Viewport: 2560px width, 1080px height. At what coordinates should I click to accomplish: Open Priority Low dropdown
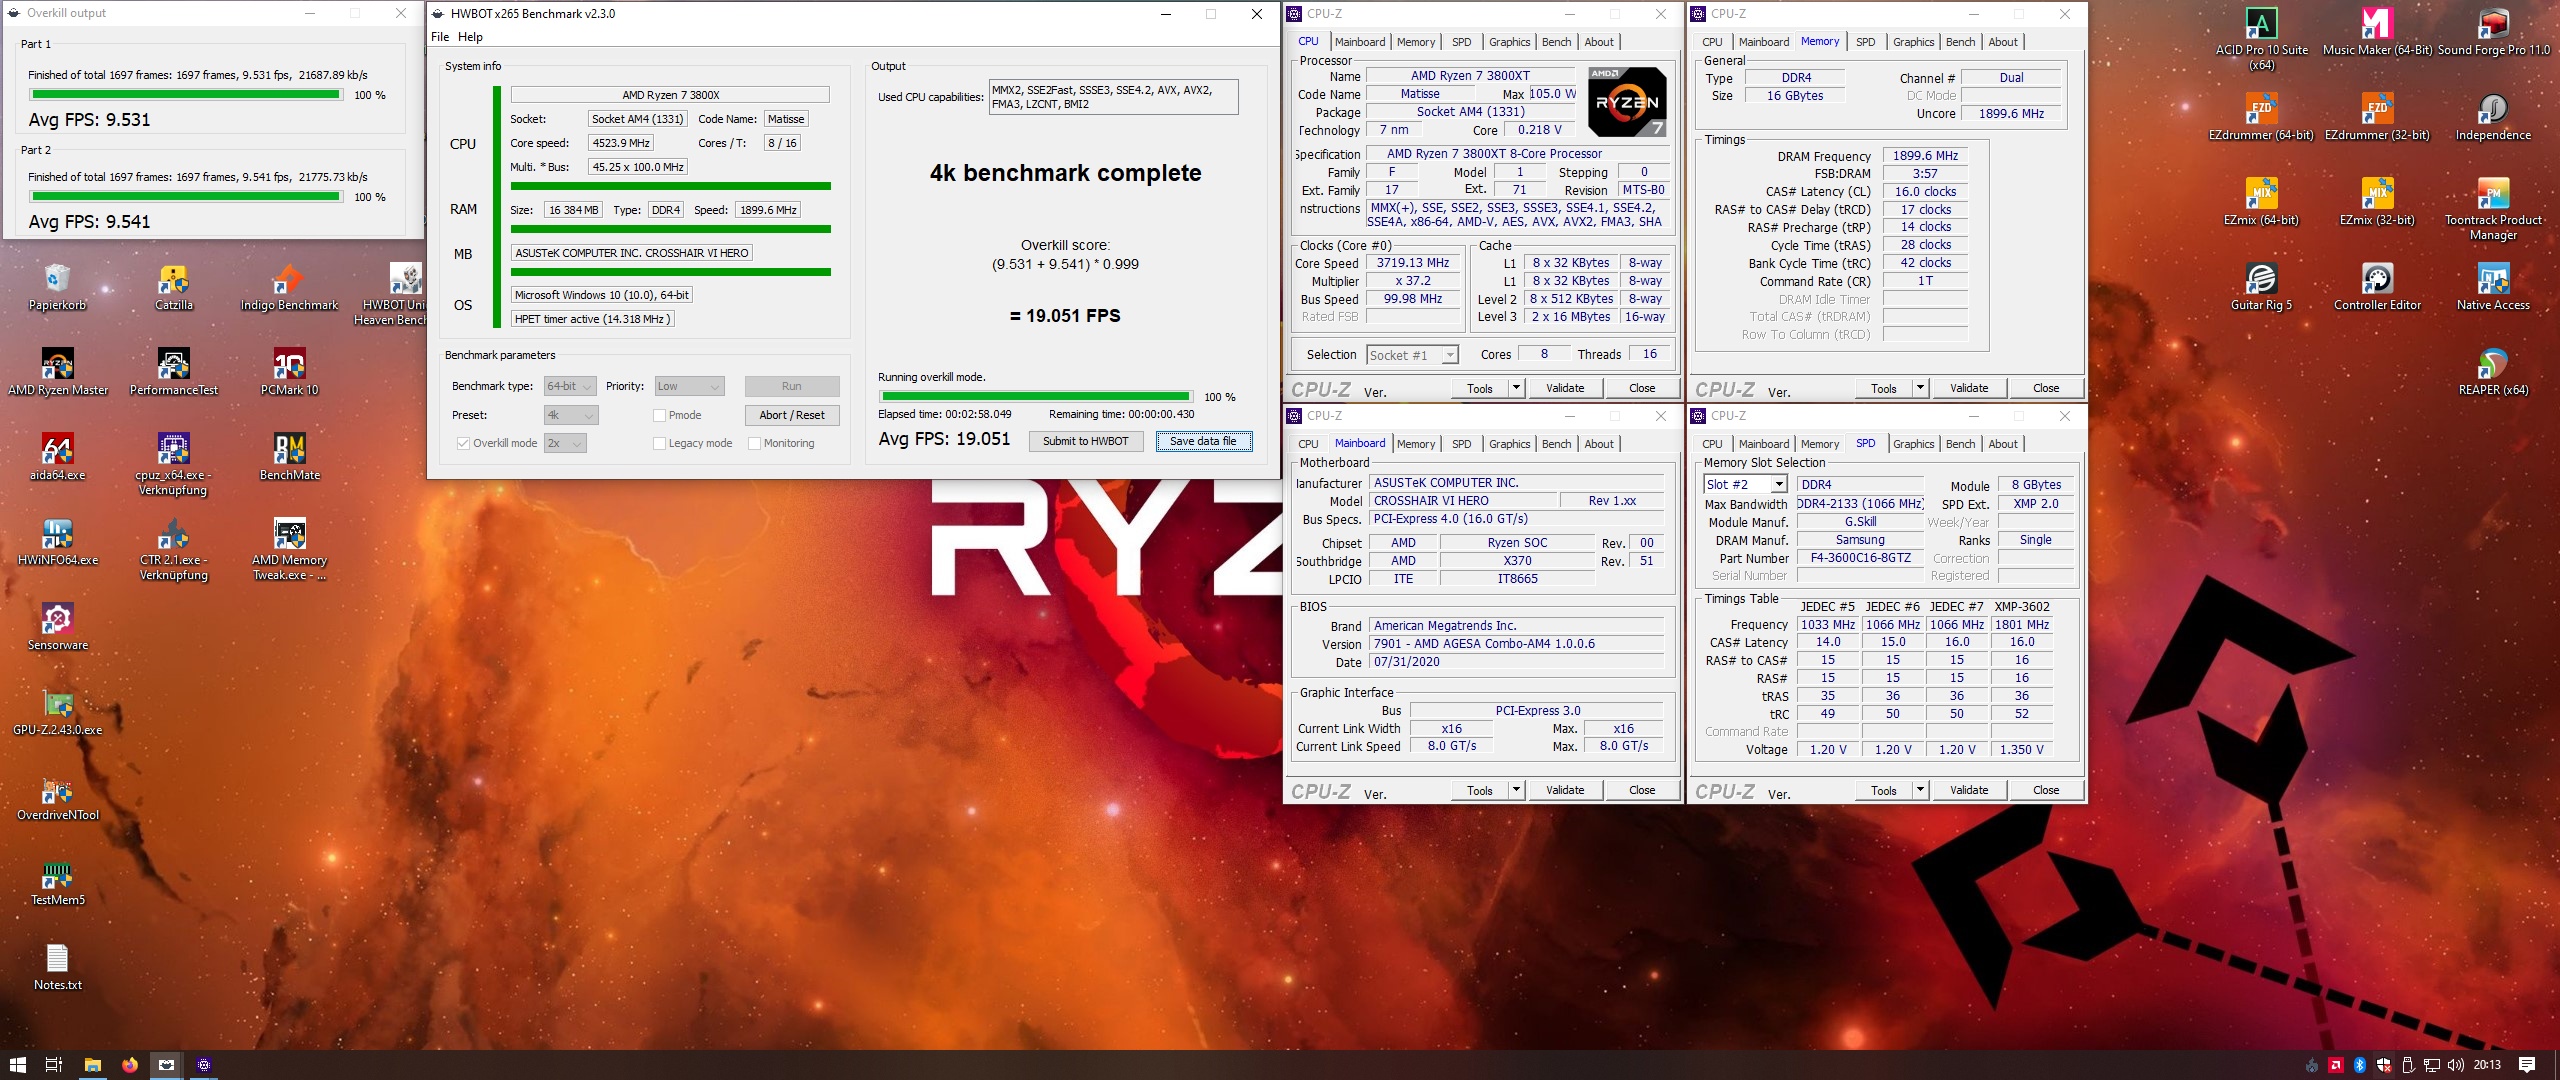click(688, 386)
